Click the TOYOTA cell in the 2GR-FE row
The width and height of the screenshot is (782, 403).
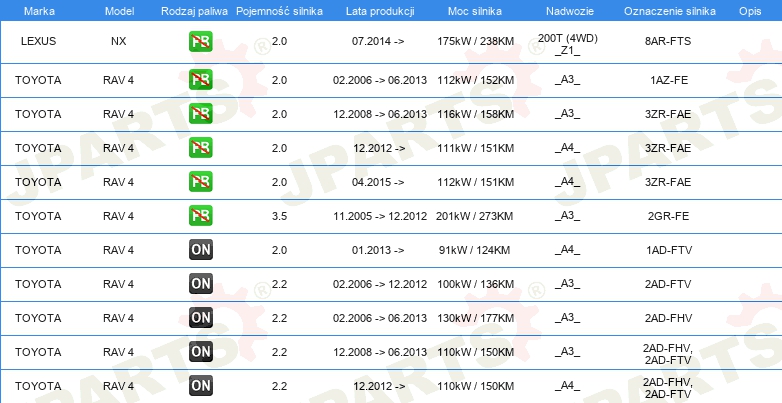point(38,216)
